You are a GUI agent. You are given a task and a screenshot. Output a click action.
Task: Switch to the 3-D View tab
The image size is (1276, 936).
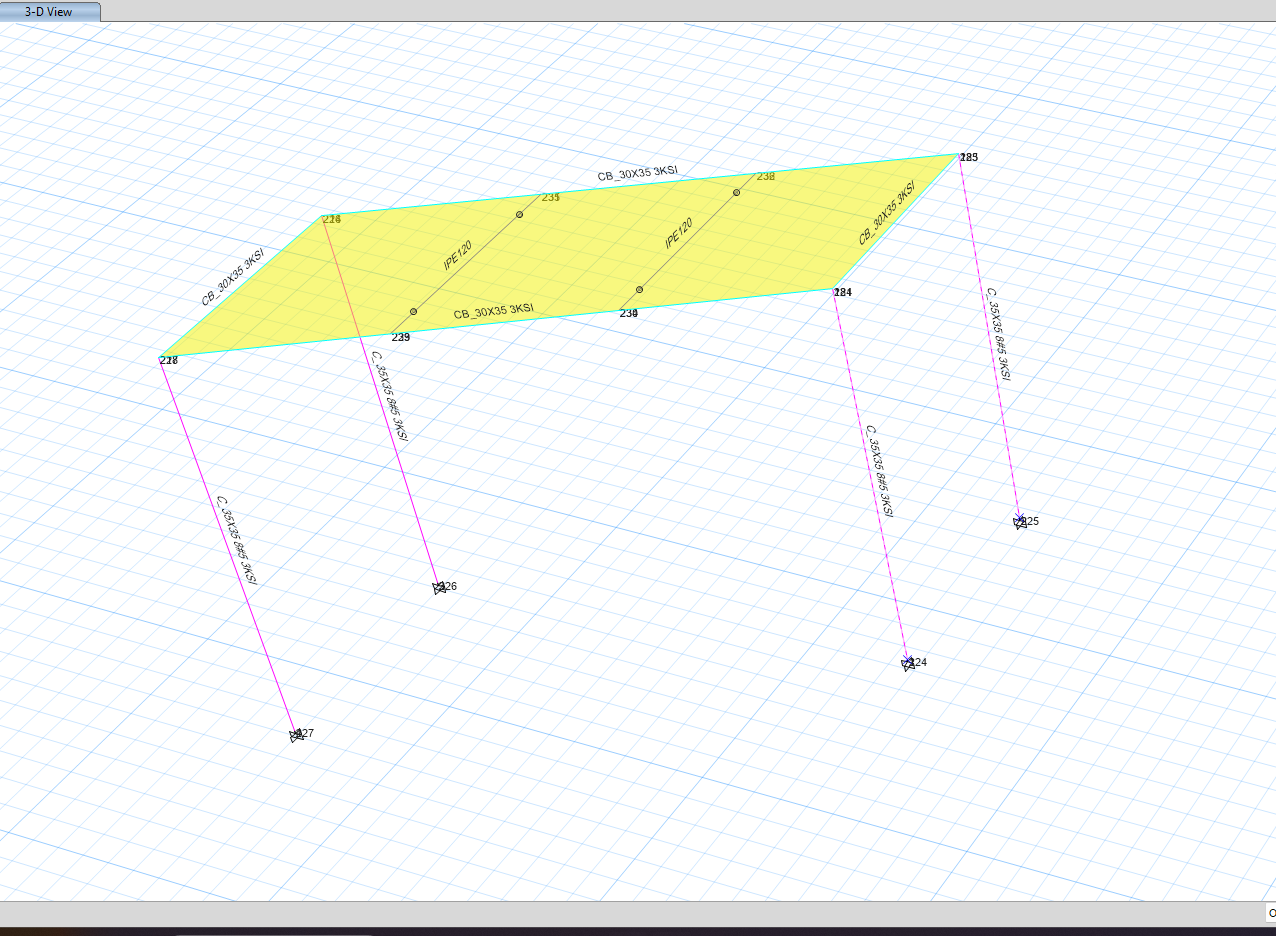tap(49, 12)
